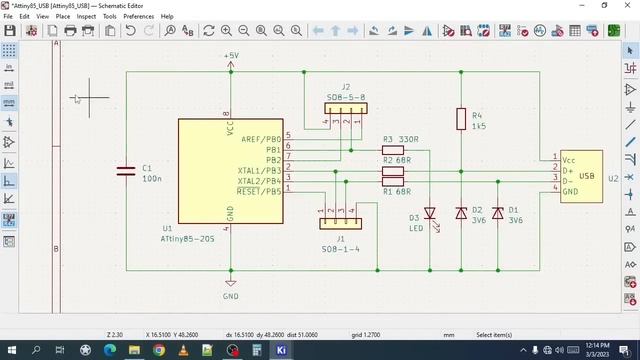
Task: Open the Preferences menu
Action: pyautogui.click(x=139, y=16)
